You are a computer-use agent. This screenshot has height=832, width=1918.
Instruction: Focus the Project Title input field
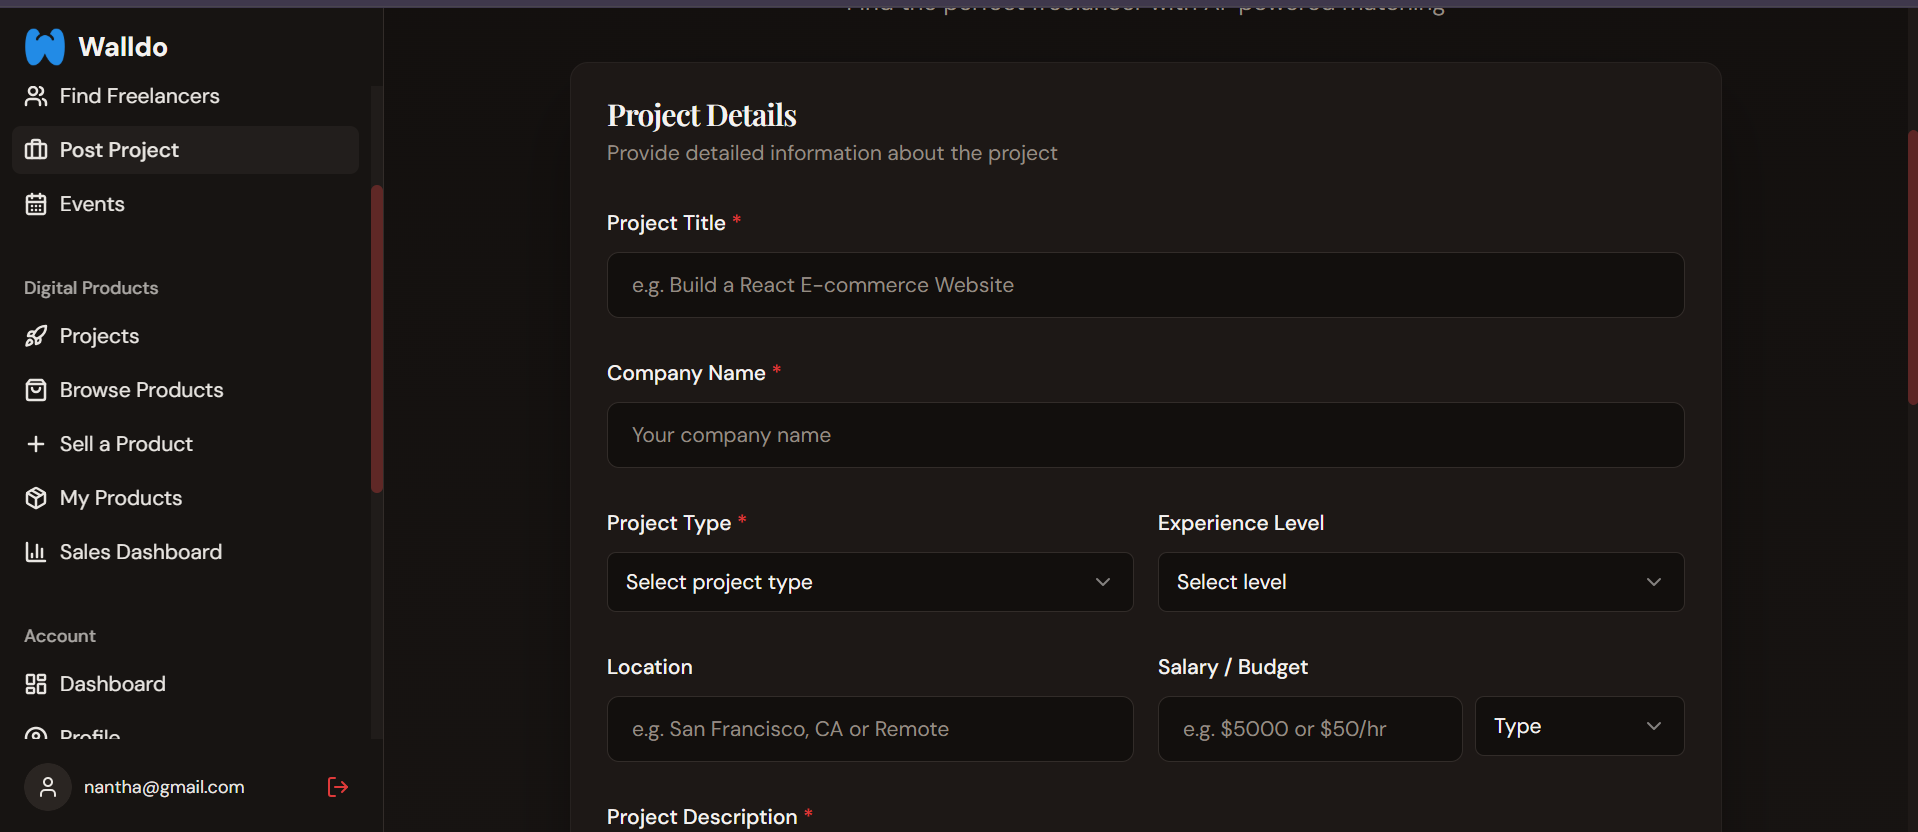1146,285
